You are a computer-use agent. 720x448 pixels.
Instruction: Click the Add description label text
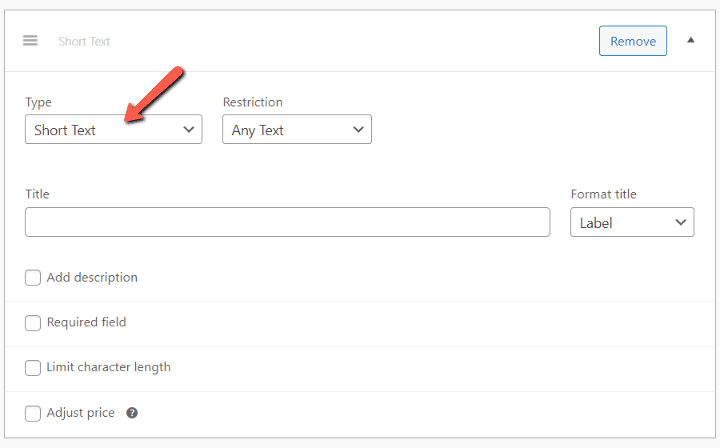click(x=92, y=277)
